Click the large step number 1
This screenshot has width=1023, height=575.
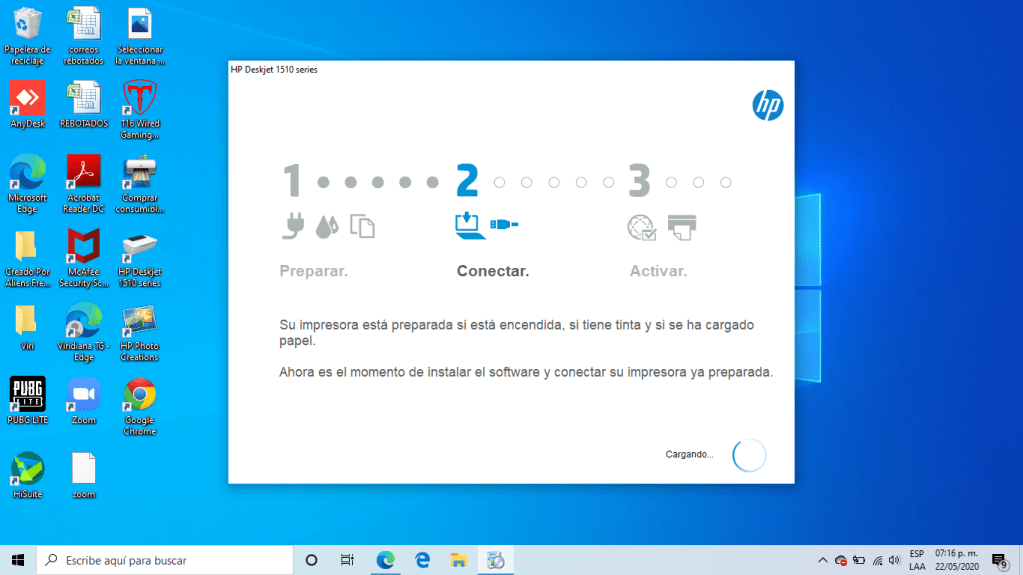pyautogui.click(x=292, y=181)
